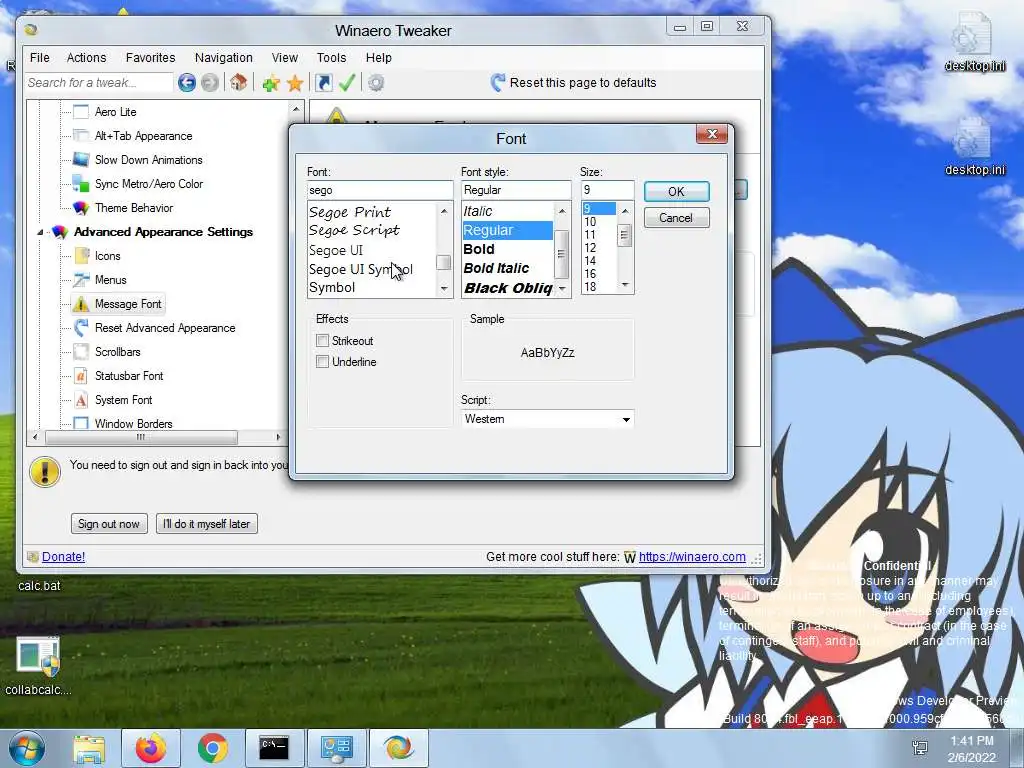Screen dimensions: 1024x768
Task: Click the Size input field
Action: tap(607, 190)
